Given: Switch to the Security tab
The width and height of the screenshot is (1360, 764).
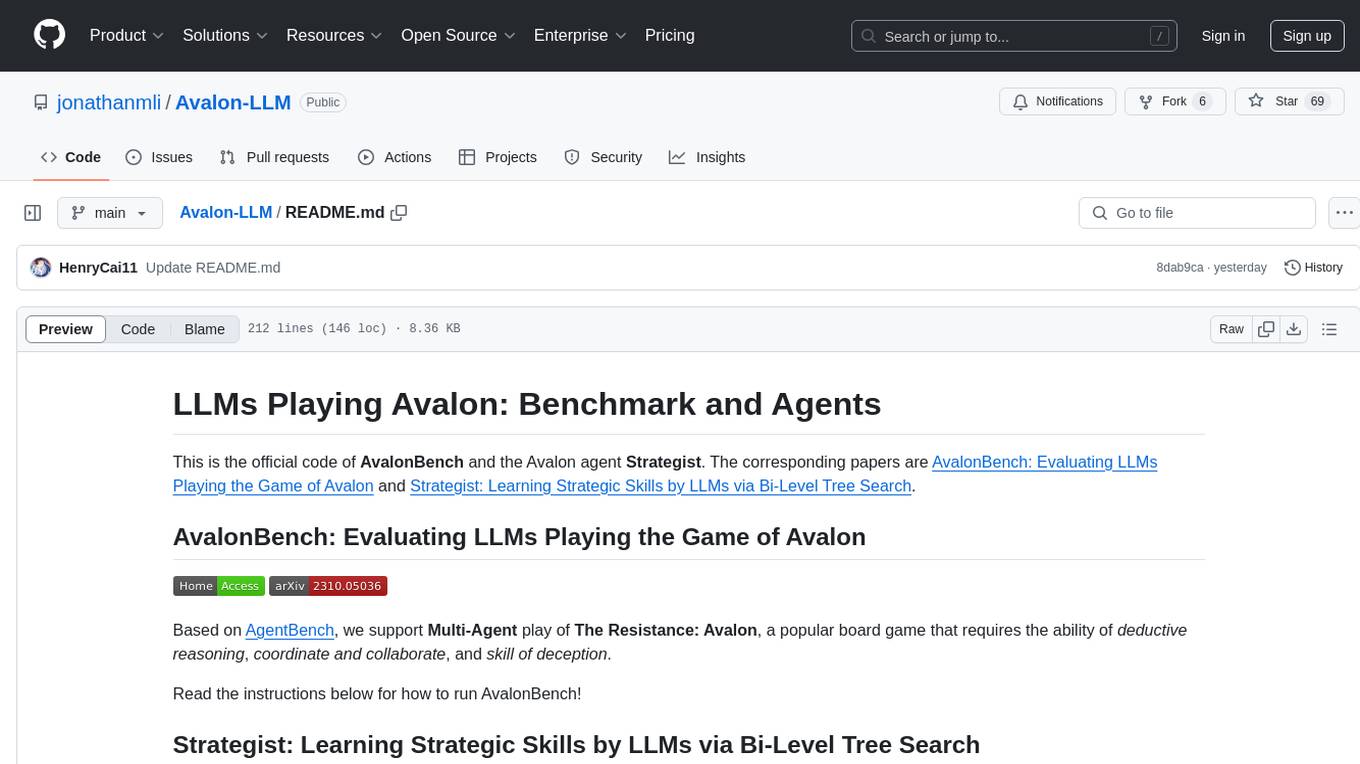Looking at the screenshot, I should [603, 157].
